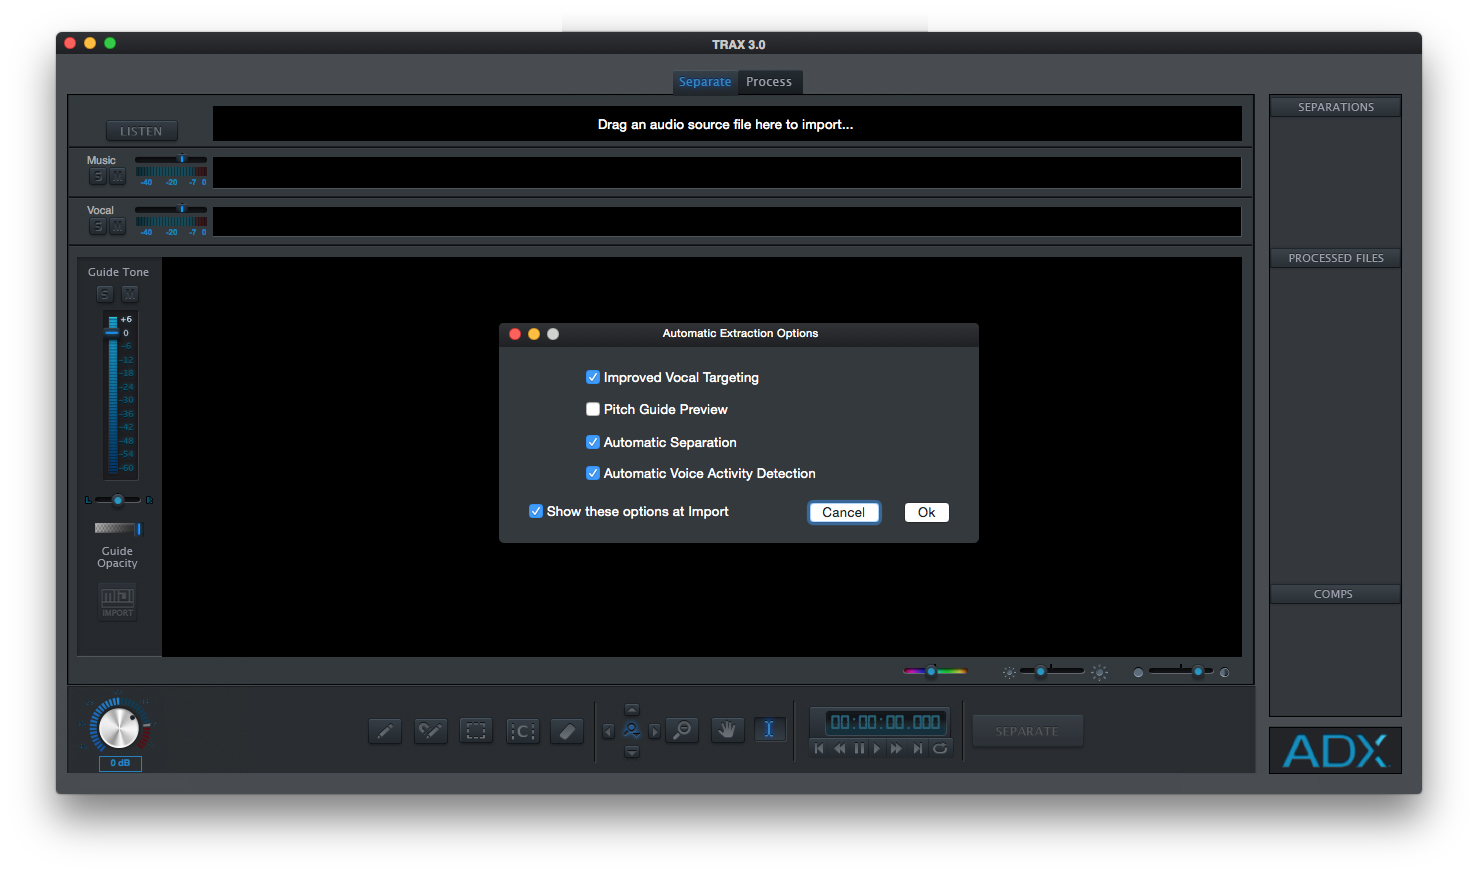This screenshot has height=874, width=1478.
Task: Nudge view right with the right arrow
Action: click(655, 731)
